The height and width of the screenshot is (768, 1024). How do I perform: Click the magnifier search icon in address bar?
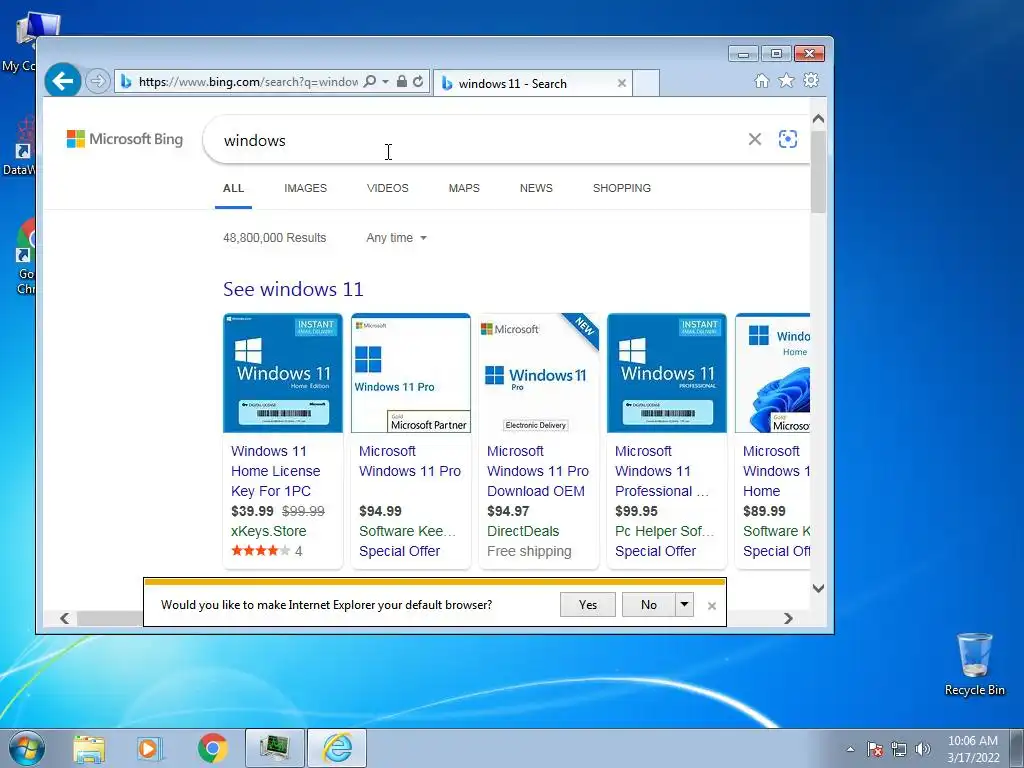[x=370, y=81]
